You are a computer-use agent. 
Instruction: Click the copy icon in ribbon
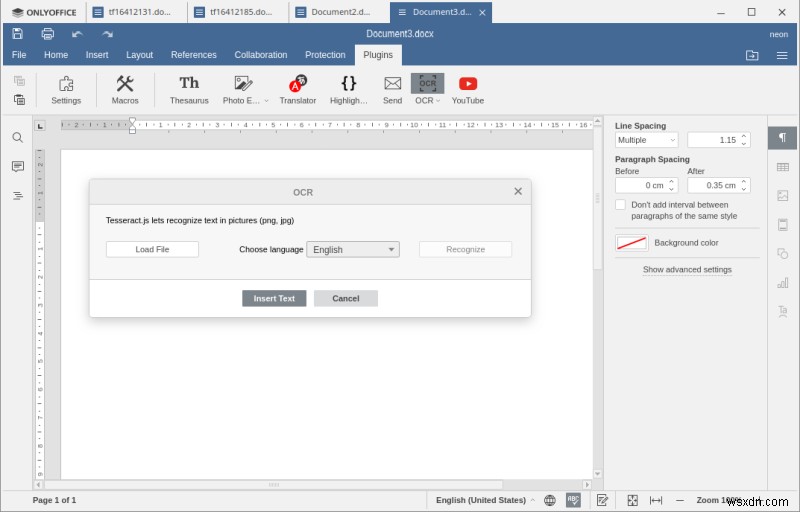click(19, 81)
